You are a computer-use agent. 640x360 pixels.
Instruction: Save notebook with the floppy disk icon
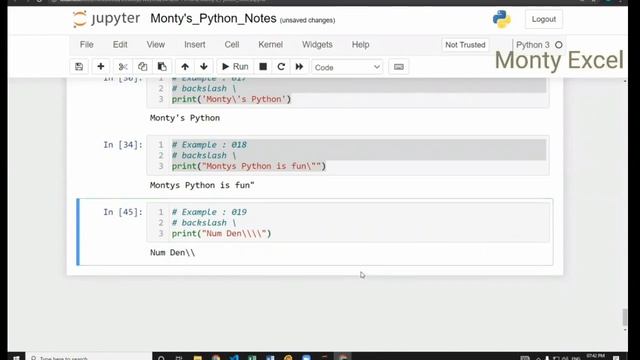79,67
